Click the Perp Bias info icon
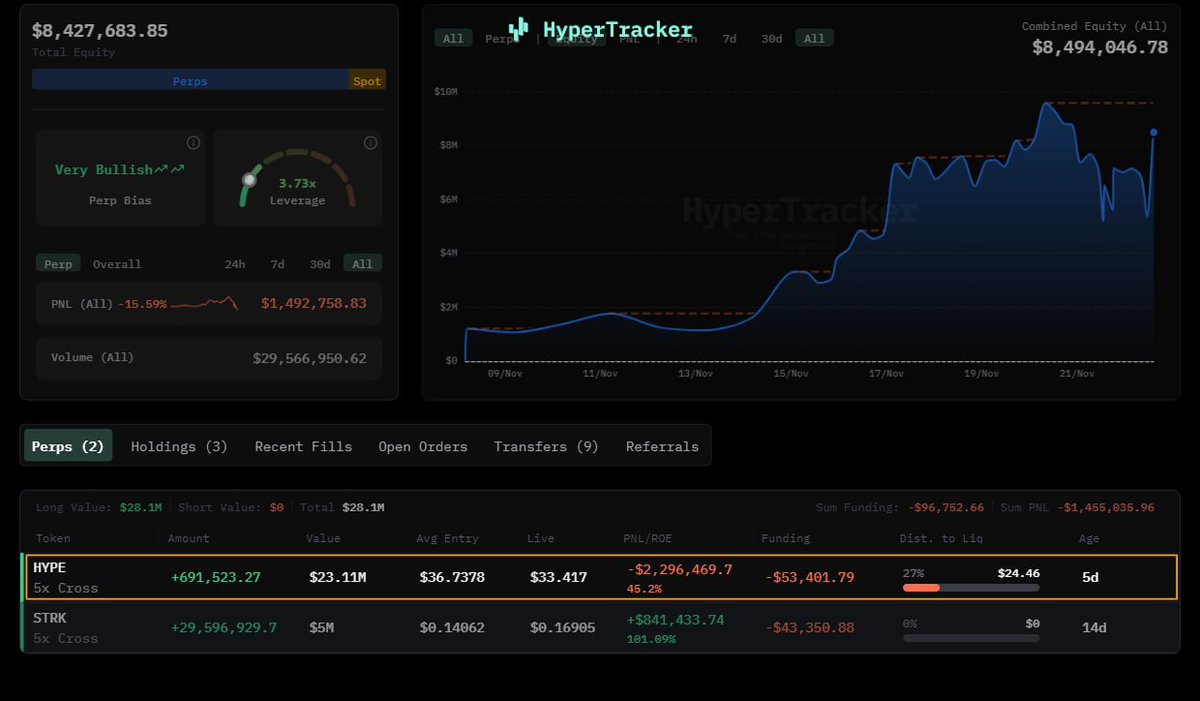This screenshot has height=701, width=1200. point(193,143)
